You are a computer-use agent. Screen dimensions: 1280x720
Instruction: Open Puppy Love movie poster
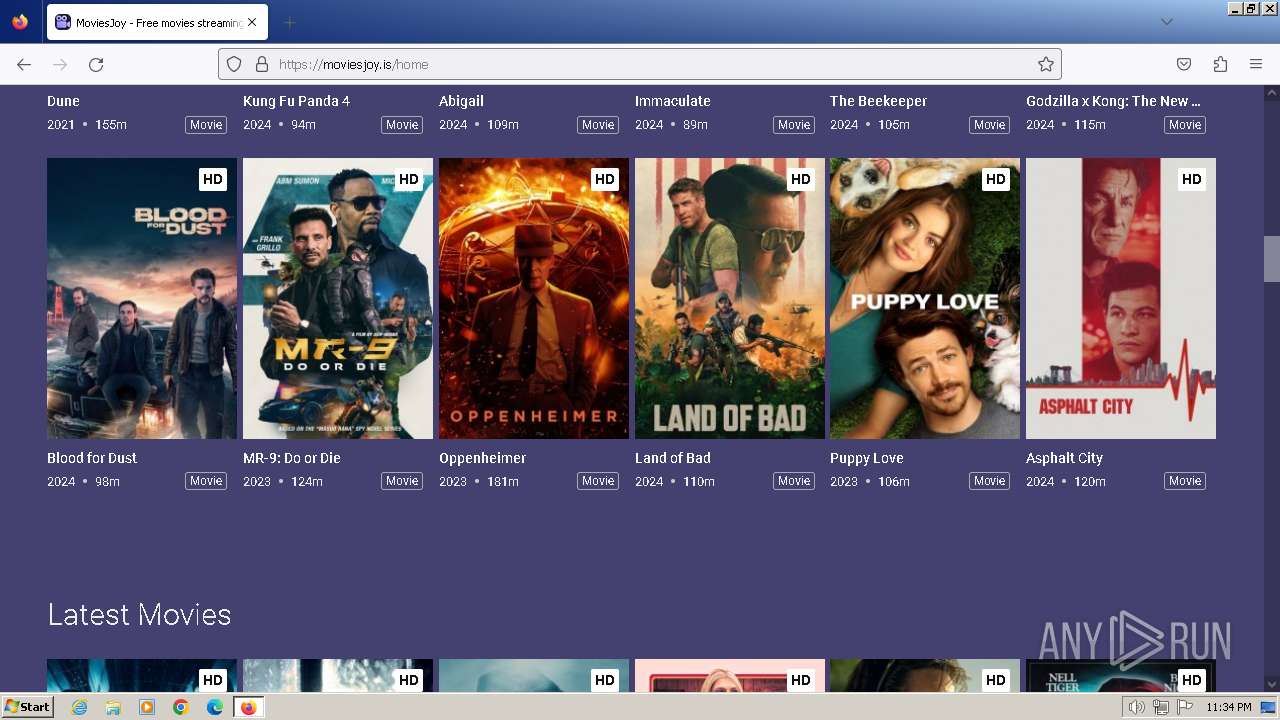925,298
